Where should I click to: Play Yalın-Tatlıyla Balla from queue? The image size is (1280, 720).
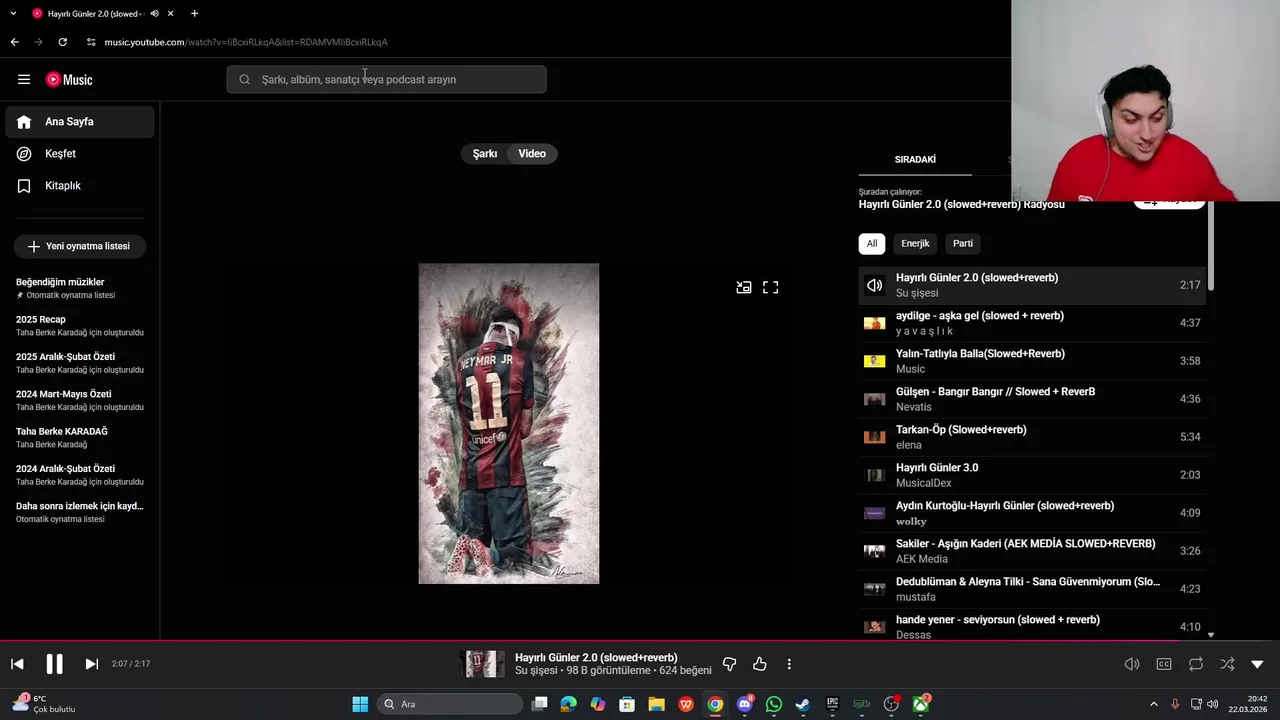1032,361
